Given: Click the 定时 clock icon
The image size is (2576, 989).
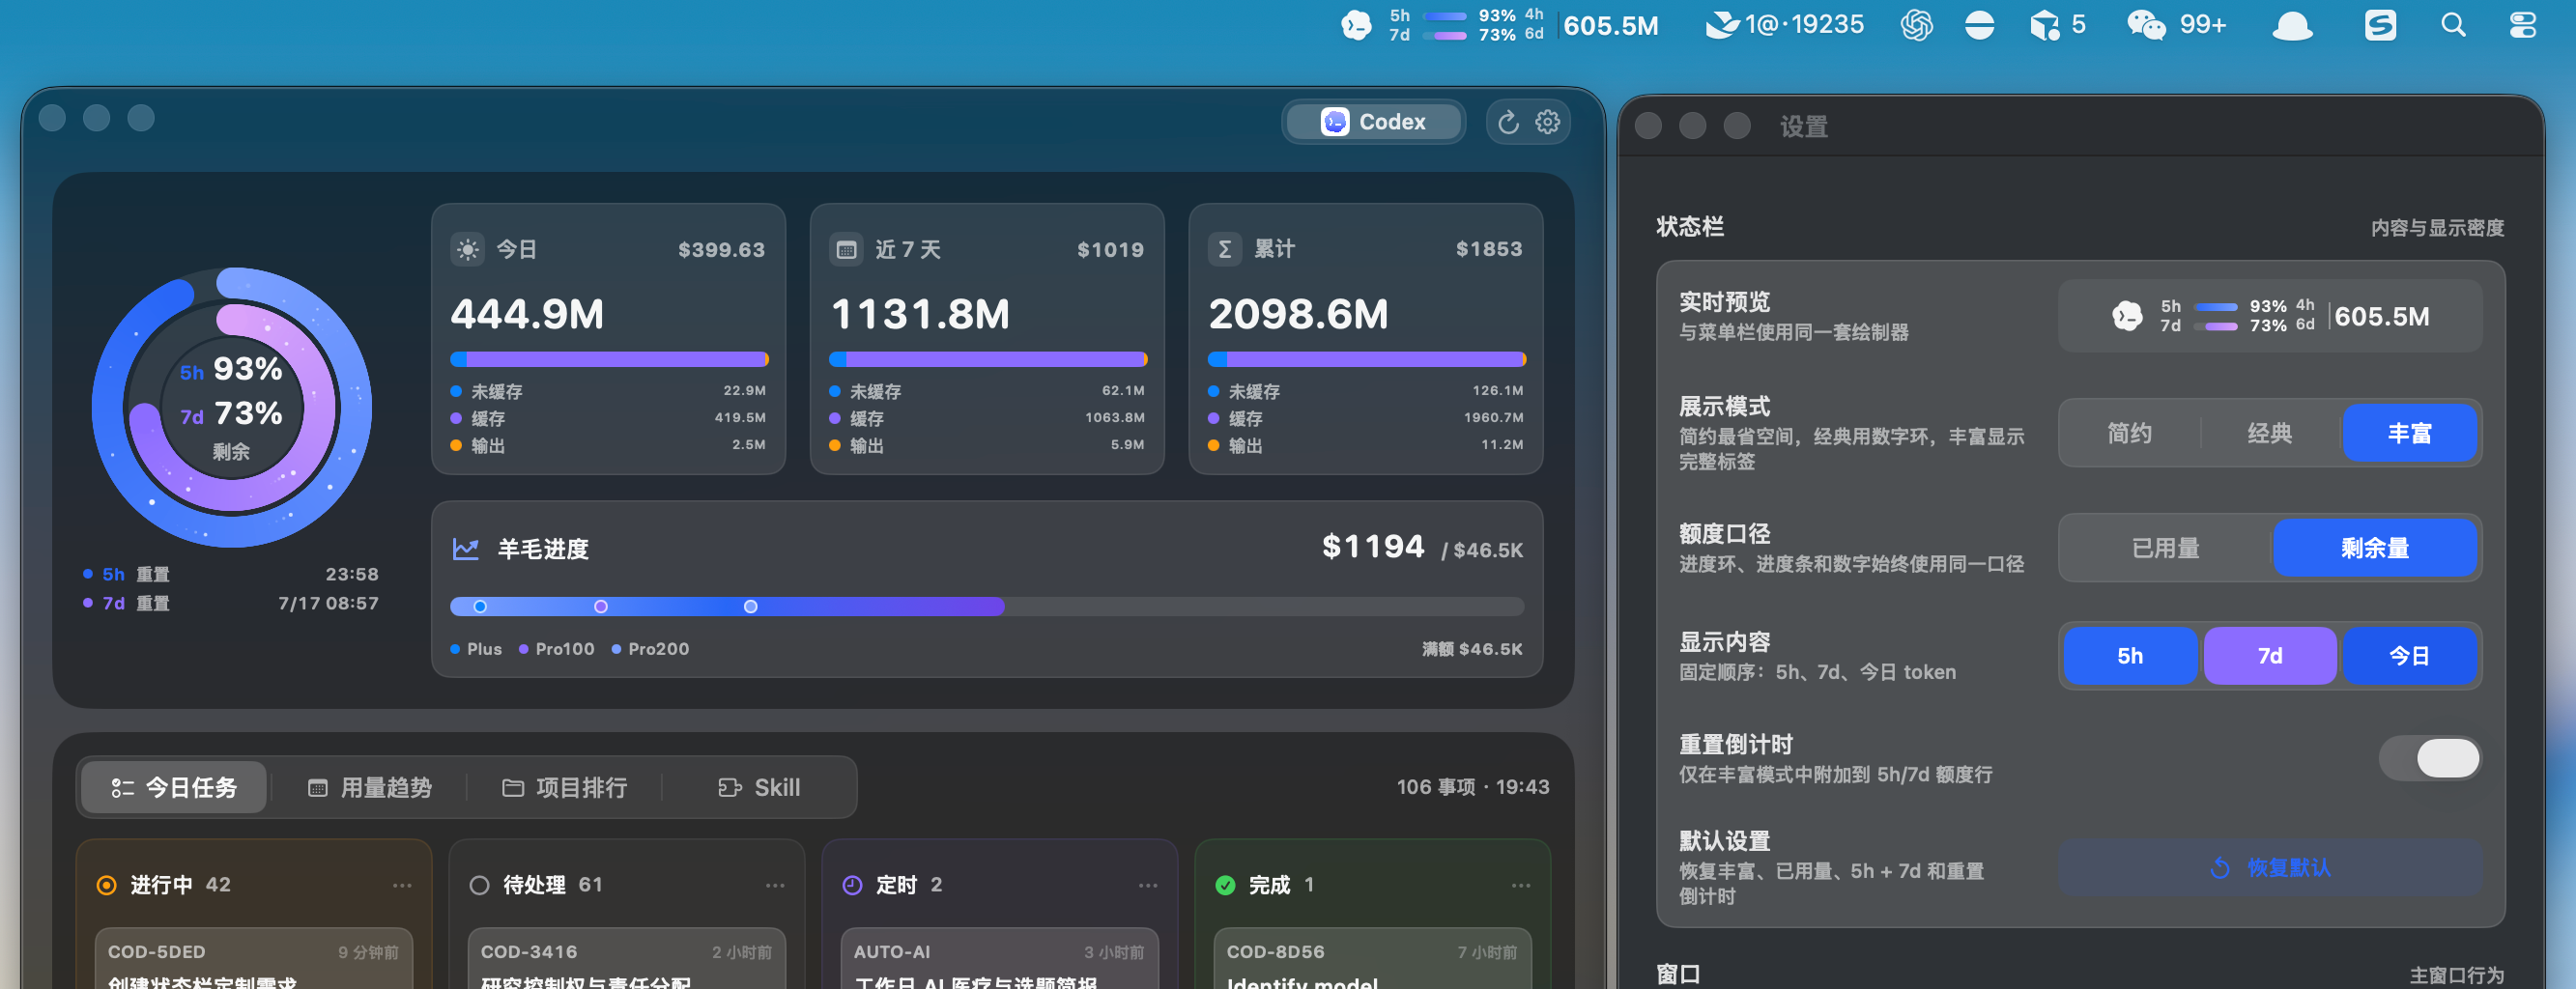Looking at the screenshot, I should (852, 885).
